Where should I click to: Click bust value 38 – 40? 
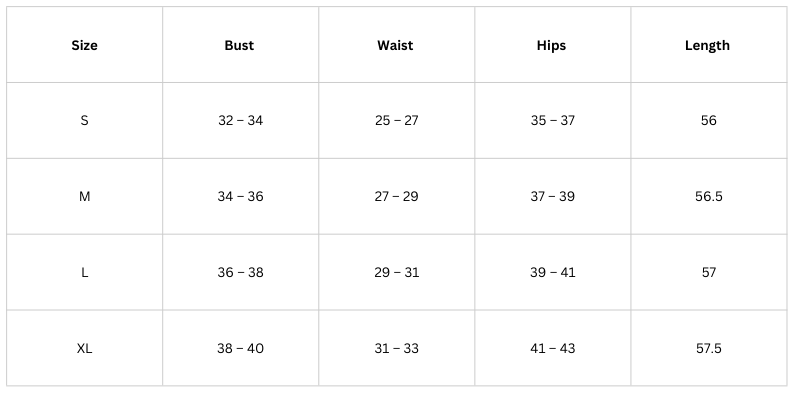[240, 348]
